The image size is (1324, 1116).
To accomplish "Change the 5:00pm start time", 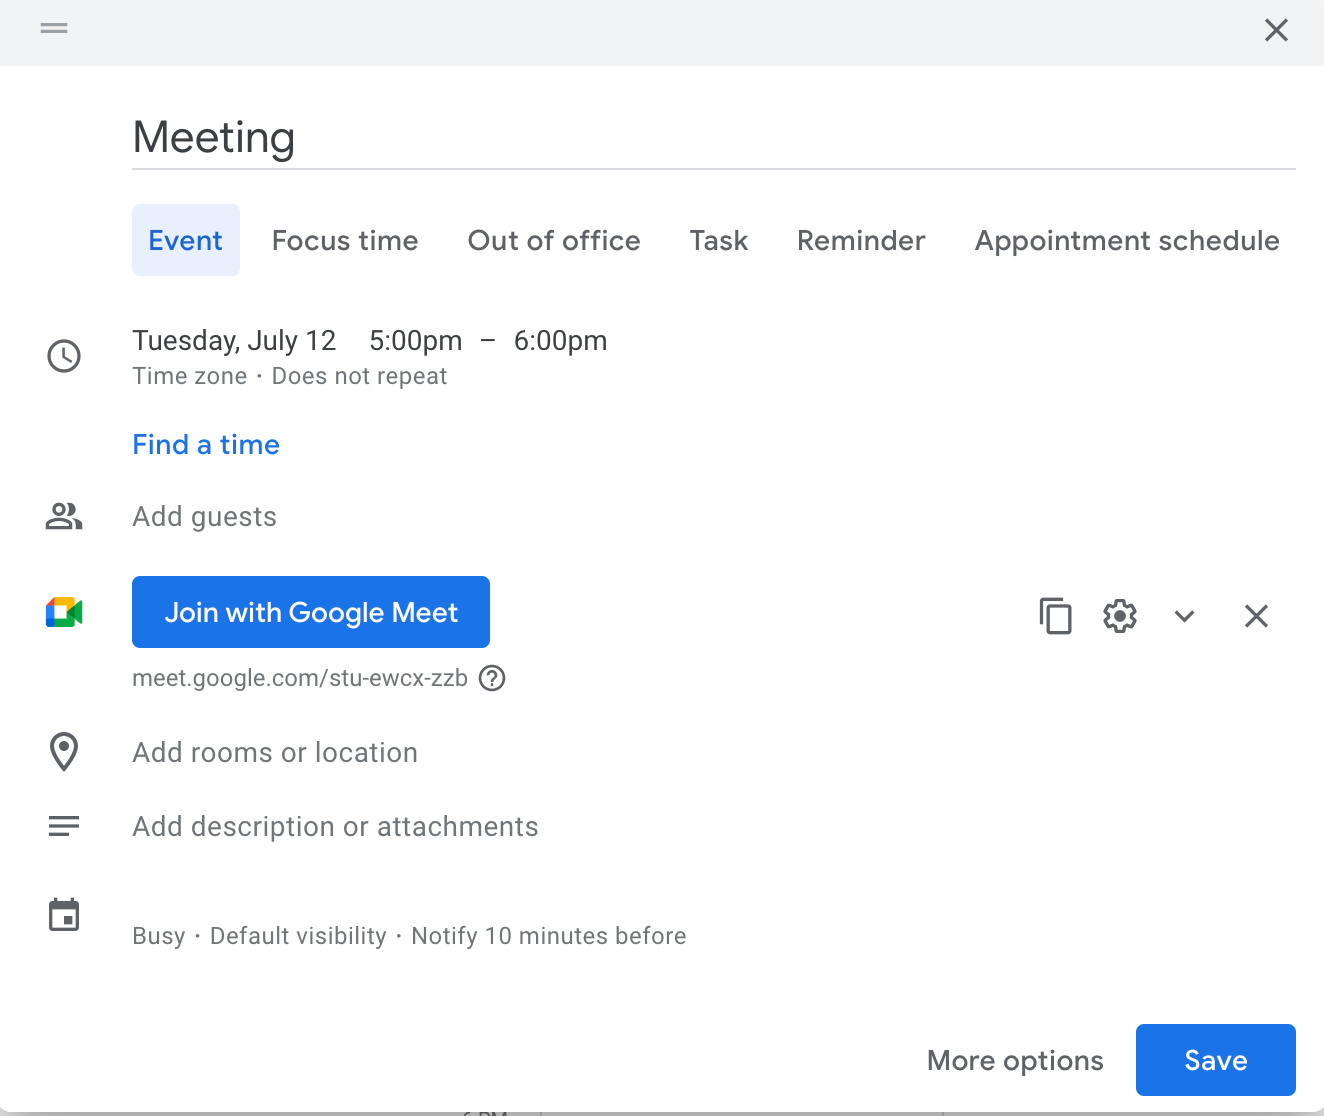I will pyautogui.click(x=416, y=341).
